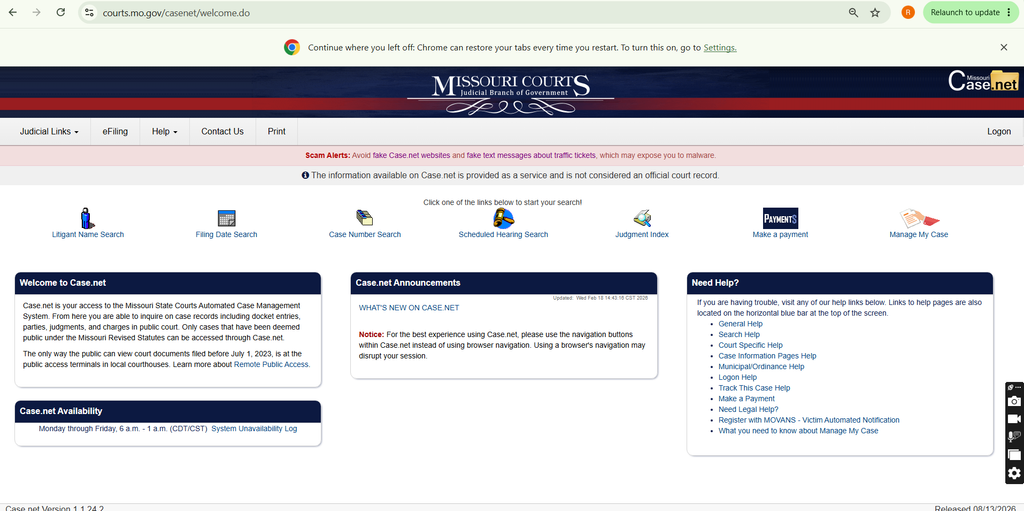Screen dimensions: 1024x511
Task: Click the Case.net Availability header
Action: [x=168, y=411]
